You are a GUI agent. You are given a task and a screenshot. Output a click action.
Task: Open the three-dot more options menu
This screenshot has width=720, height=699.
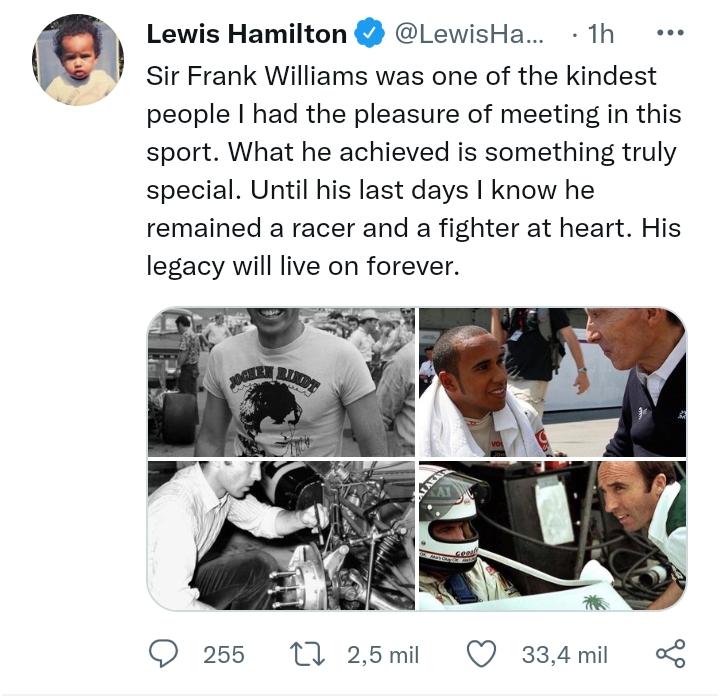pos(670,33)
